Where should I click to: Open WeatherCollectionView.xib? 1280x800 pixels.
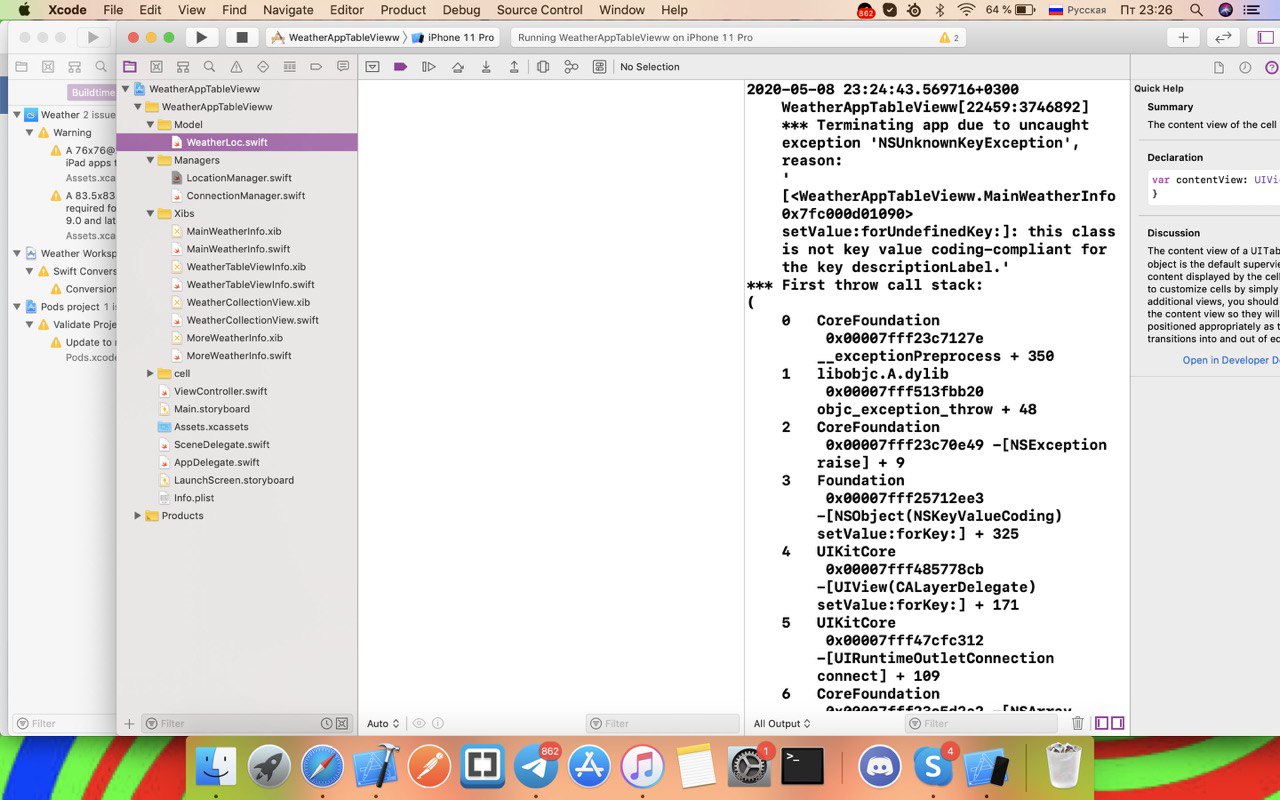pyautogui.click(x=248, y=302)
